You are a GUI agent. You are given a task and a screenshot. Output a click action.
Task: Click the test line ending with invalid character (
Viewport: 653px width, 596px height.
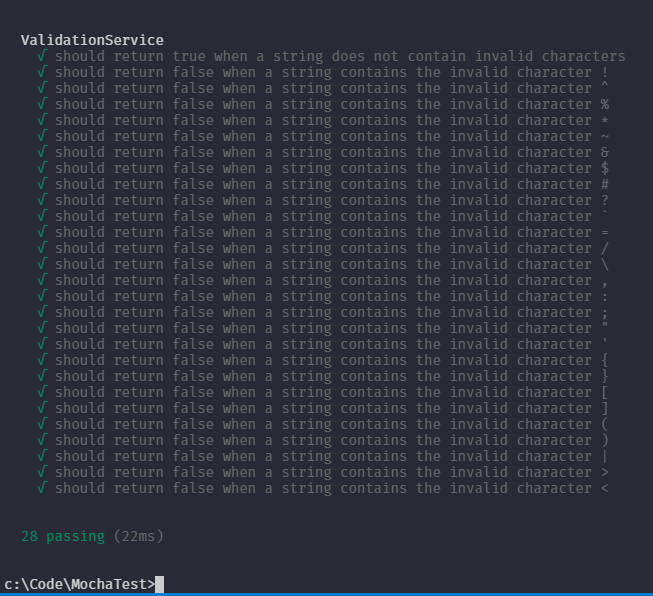click(323, 424)
